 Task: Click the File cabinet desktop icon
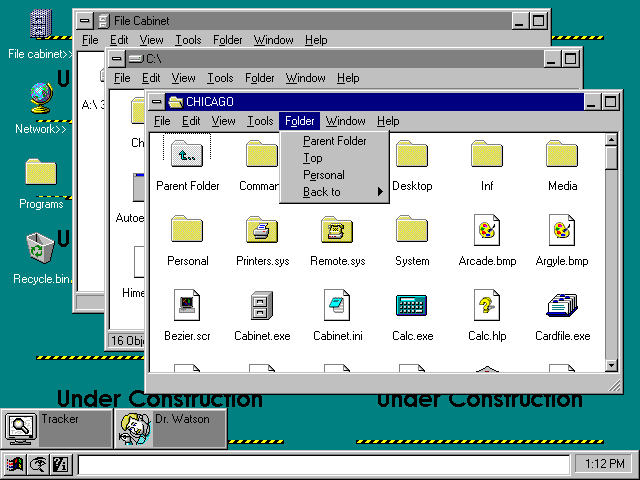(x=41, y=24)
